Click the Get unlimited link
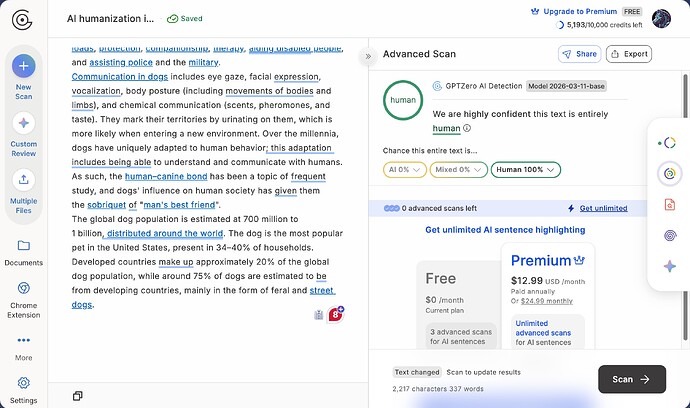 [603, 208]
